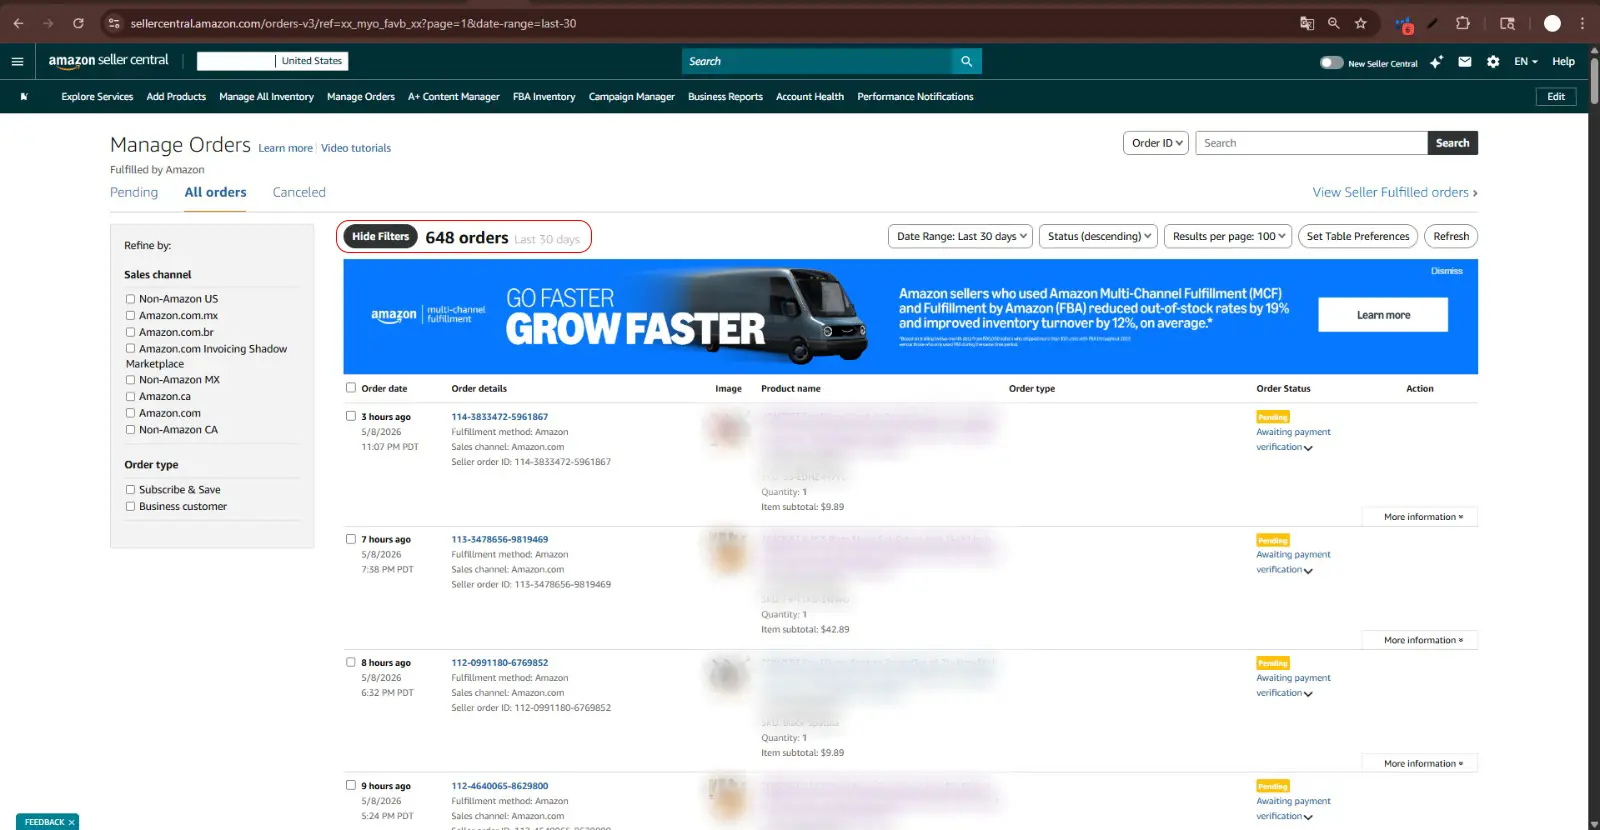Click Set Table Preferences

1358,236
